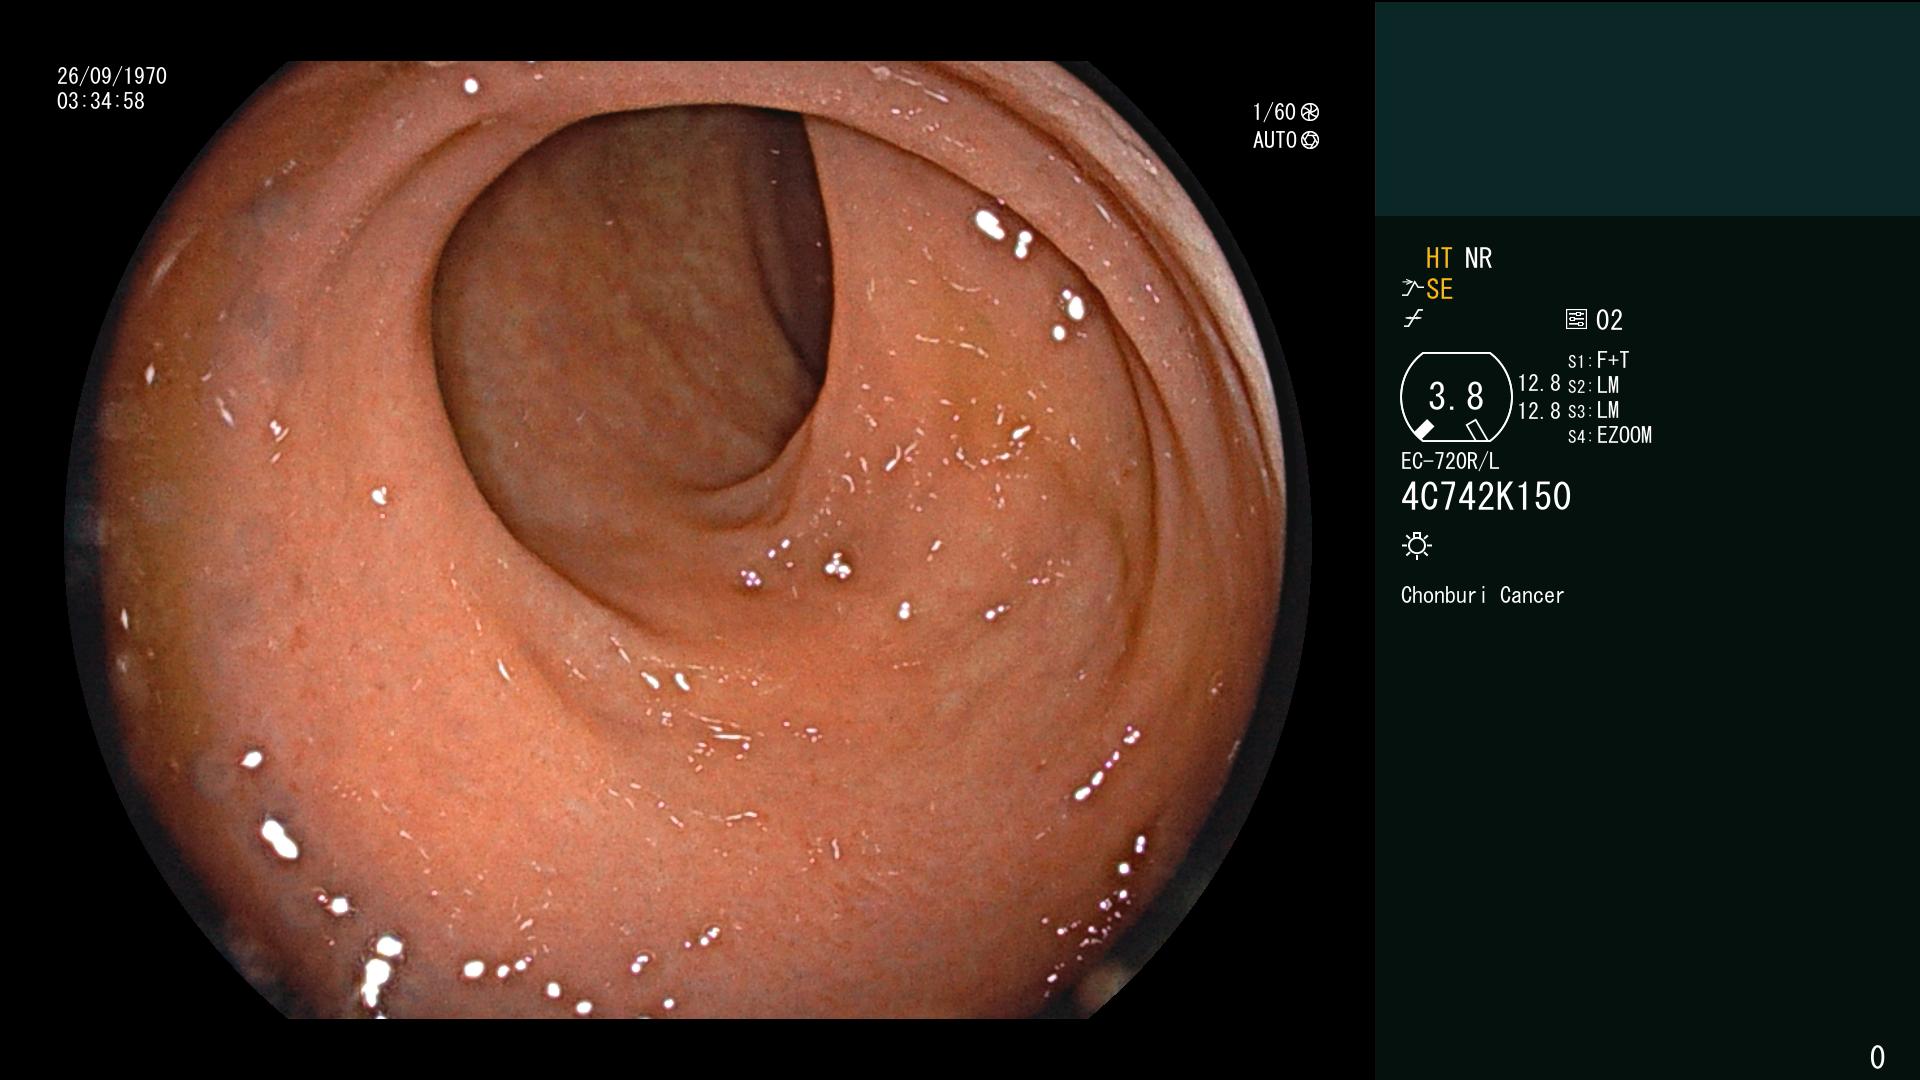The height and width of the screenshot is (1080, 1920).
Task: Click the iris icon next to AUTO
Action: tap(1310, 140)
